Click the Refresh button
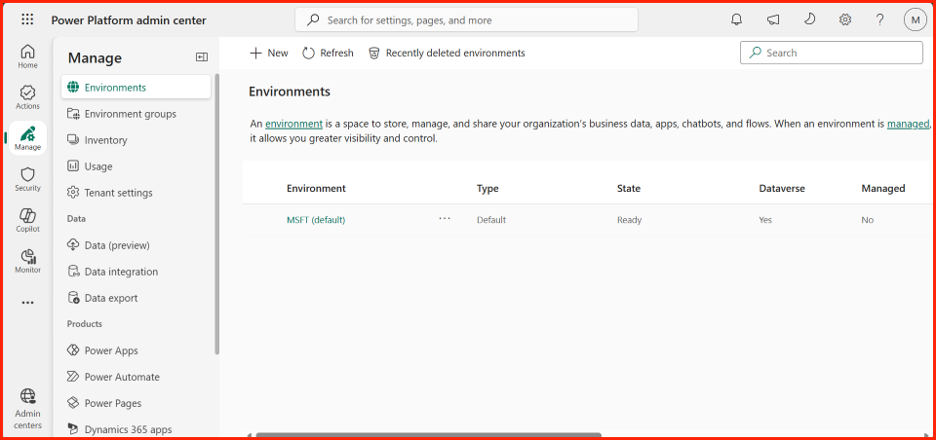The height and width of the screenshot is (440, 936). click(x=328, y=53)
